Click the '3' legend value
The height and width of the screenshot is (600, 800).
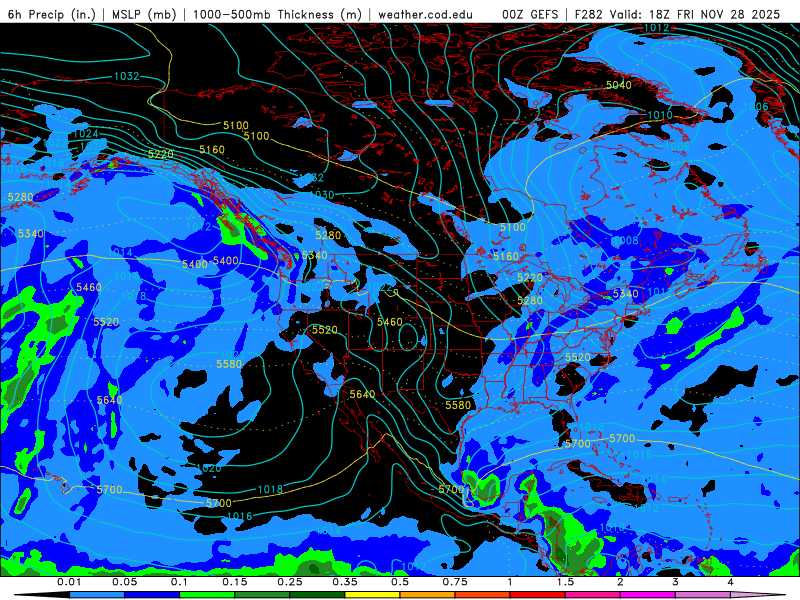coord(675,582)
